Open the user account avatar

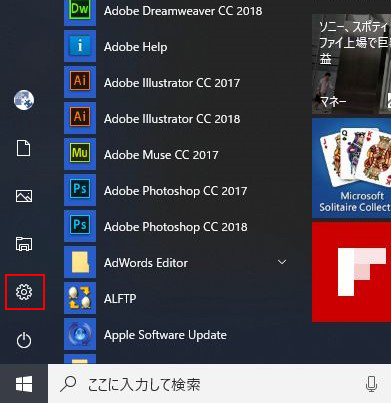(24, 100)
